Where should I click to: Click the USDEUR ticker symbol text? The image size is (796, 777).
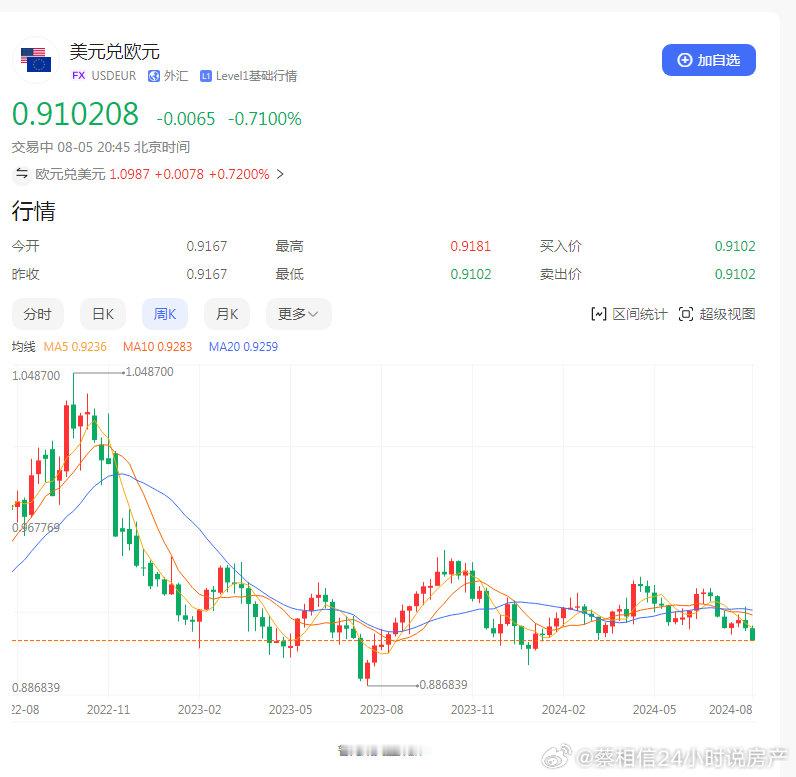point(114,76)
